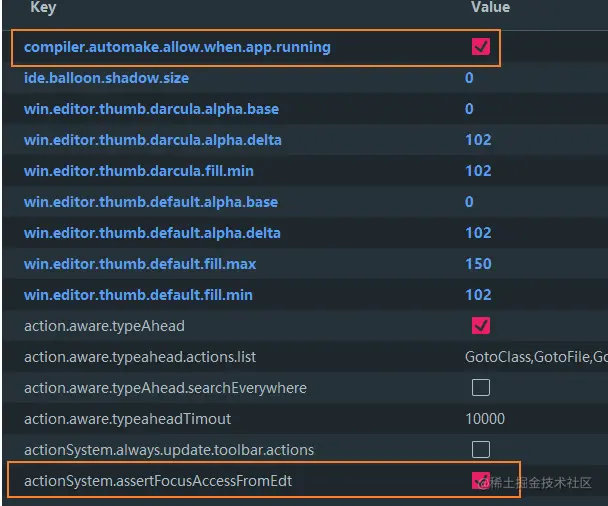608x506 pixels.
Task: Select win.editor.thumb.default.alpha.delta key
Action: pyautogui.click(x=152, y=233)
